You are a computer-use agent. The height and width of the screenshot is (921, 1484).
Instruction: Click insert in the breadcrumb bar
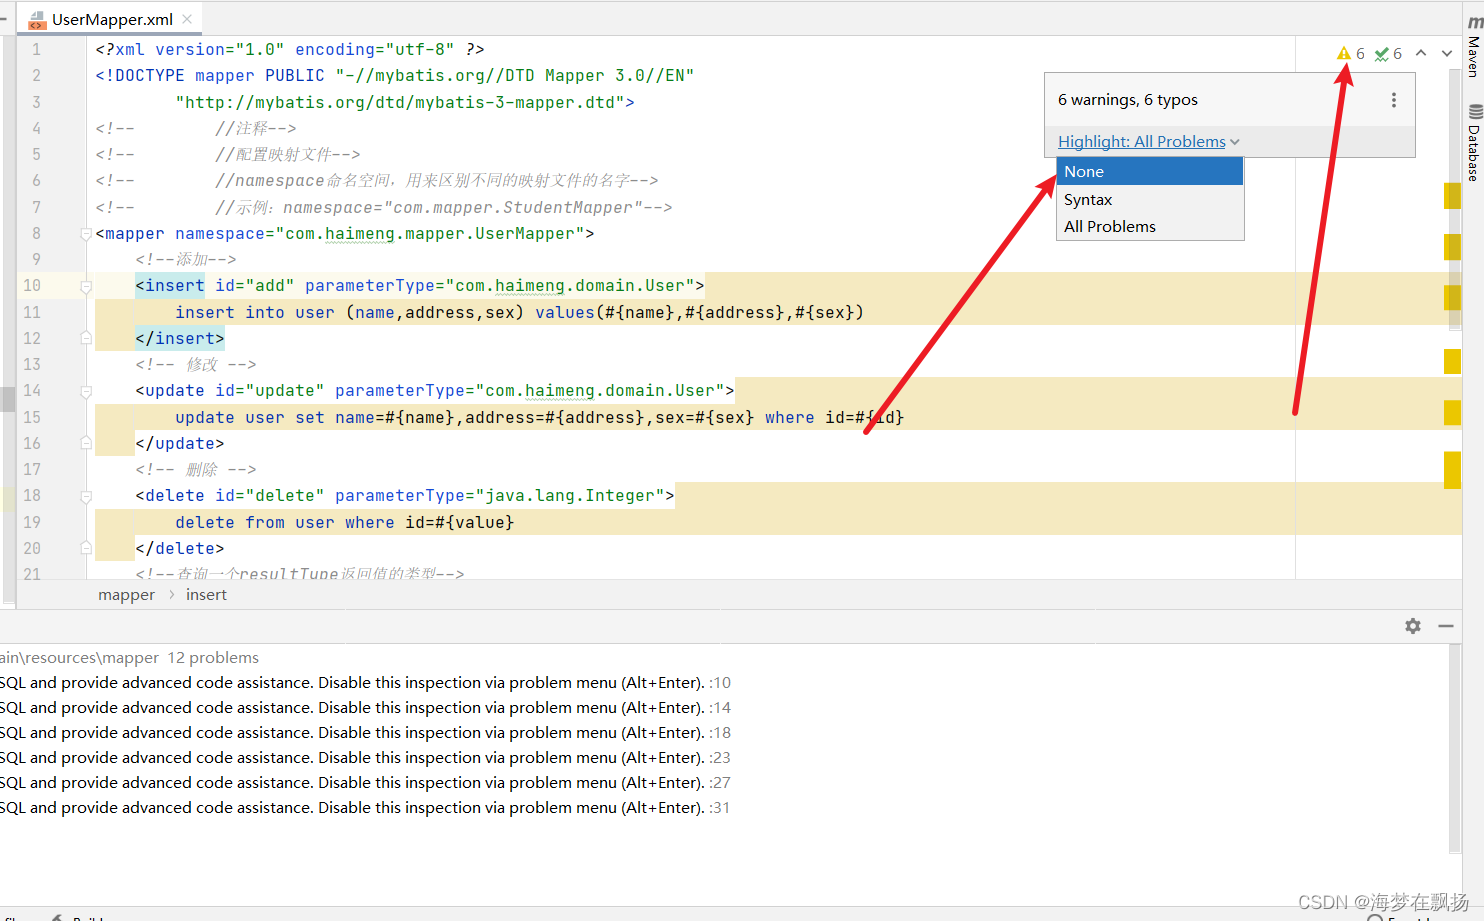coord(206,595)
